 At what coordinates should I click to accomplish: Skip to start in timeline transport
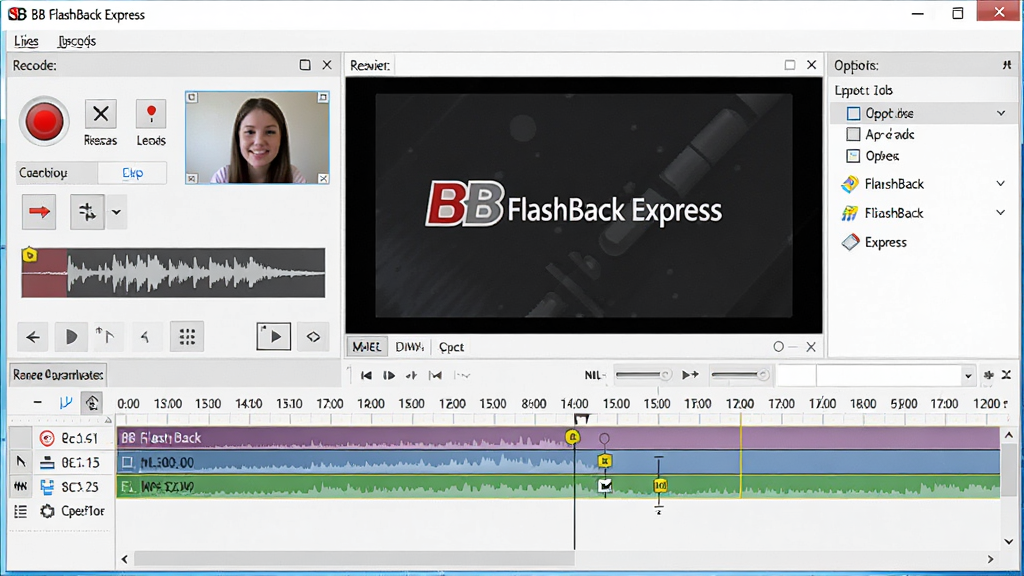pos(366,376)
